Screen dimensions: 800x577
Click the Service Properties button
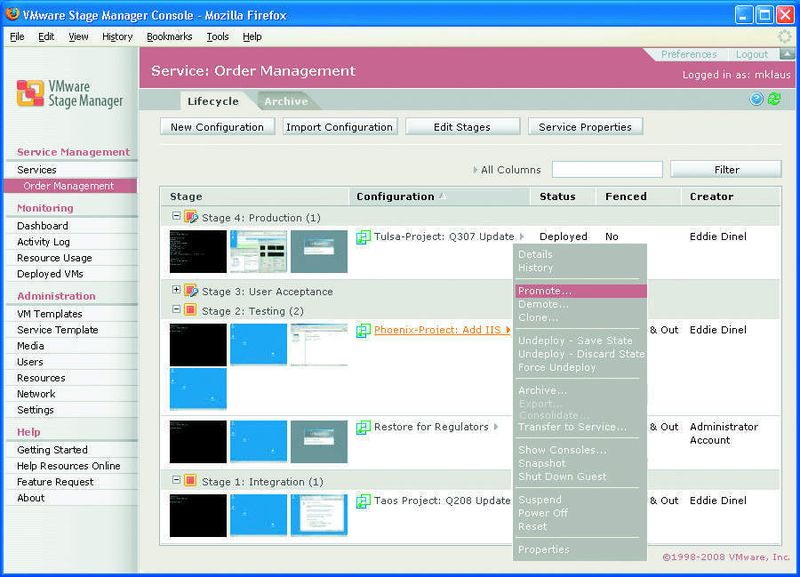[x=585, y=127]
